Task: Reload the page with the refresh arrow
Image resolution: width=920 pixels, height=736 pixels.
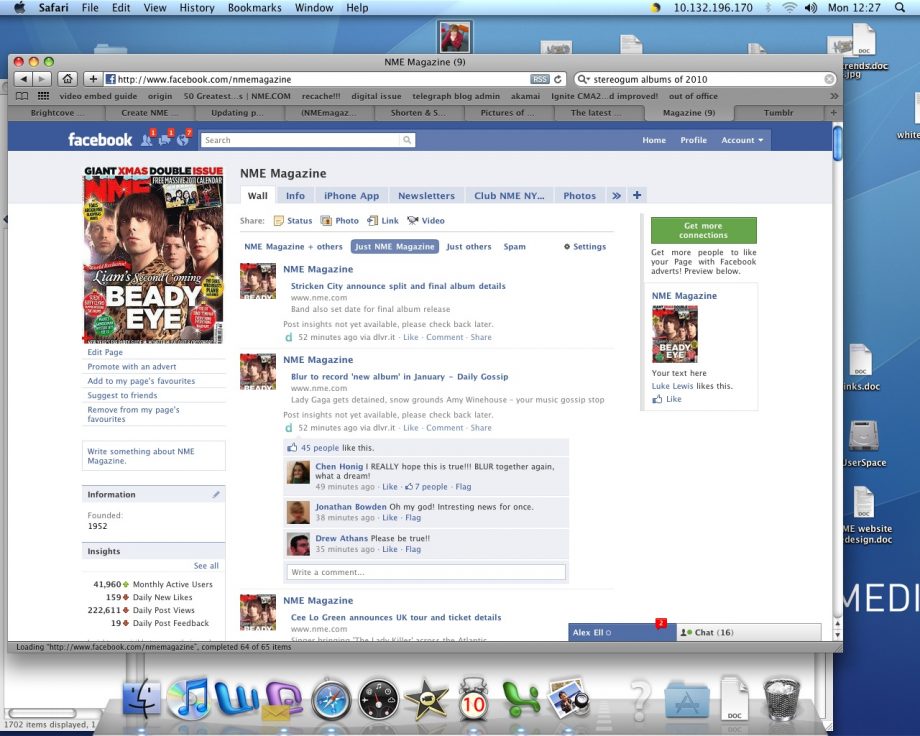Action: [x=557, y=79]
